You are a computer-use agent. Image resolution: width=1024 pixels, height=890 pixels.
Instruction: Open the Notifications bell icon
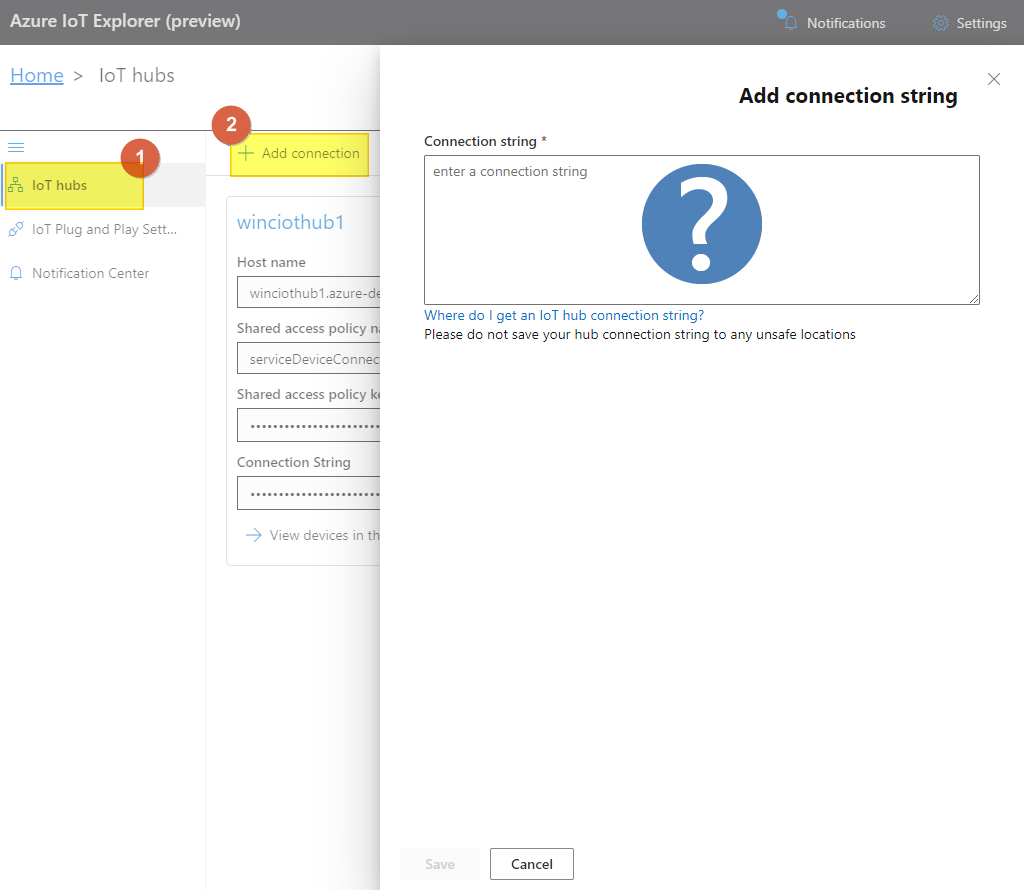click(x=790, y=23)
